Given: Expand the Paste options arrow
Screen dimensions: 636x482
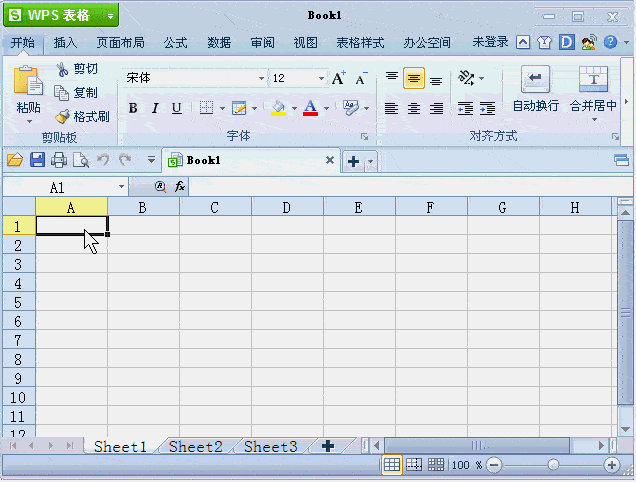Looking at the screenshot, I should click(x=29, y=121).
